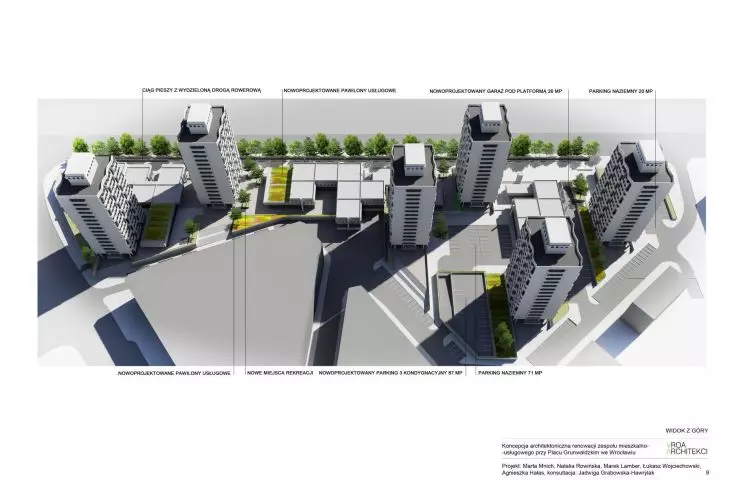Click the 'WIDOK Z GÓRY' title
Viewport: 730px width, 480px height.
click(686, 431)
